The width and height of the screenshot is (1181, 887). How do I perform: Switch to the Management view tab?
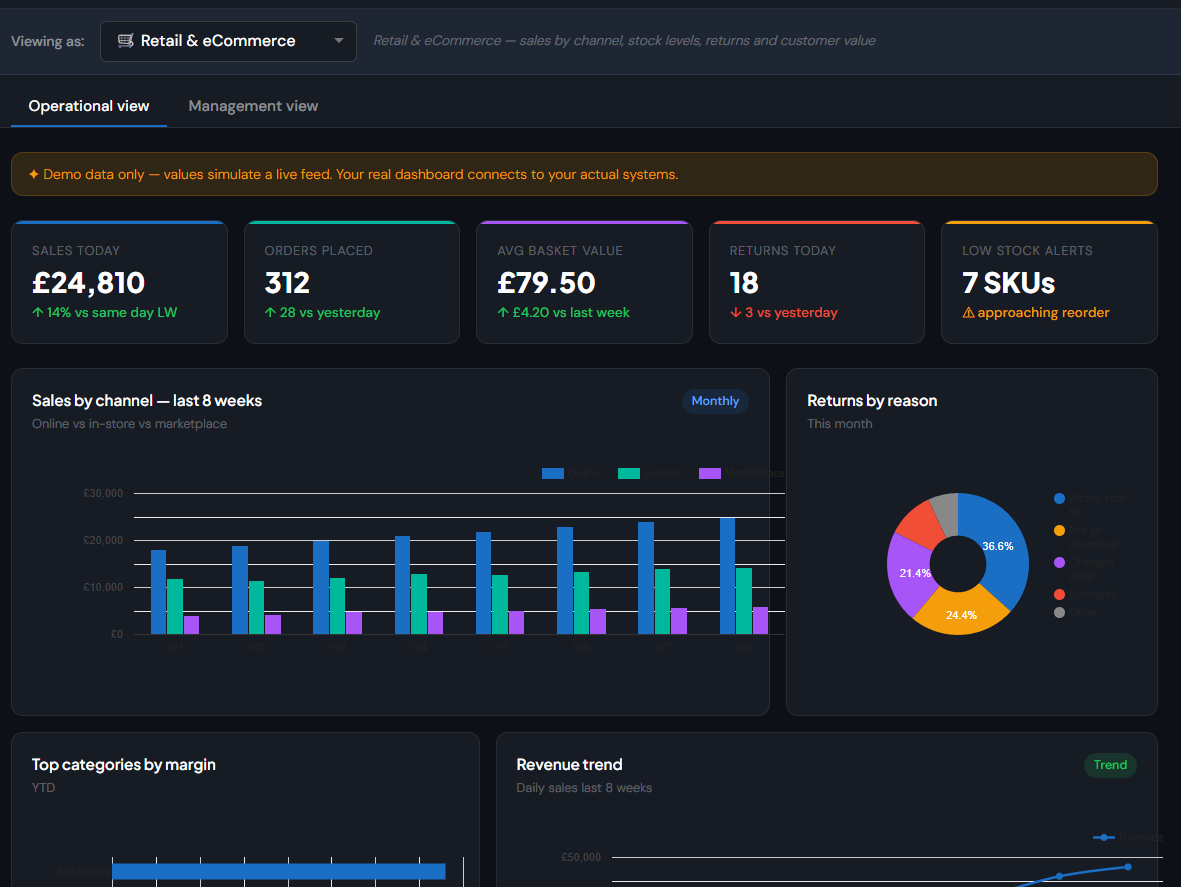(253, 106)
